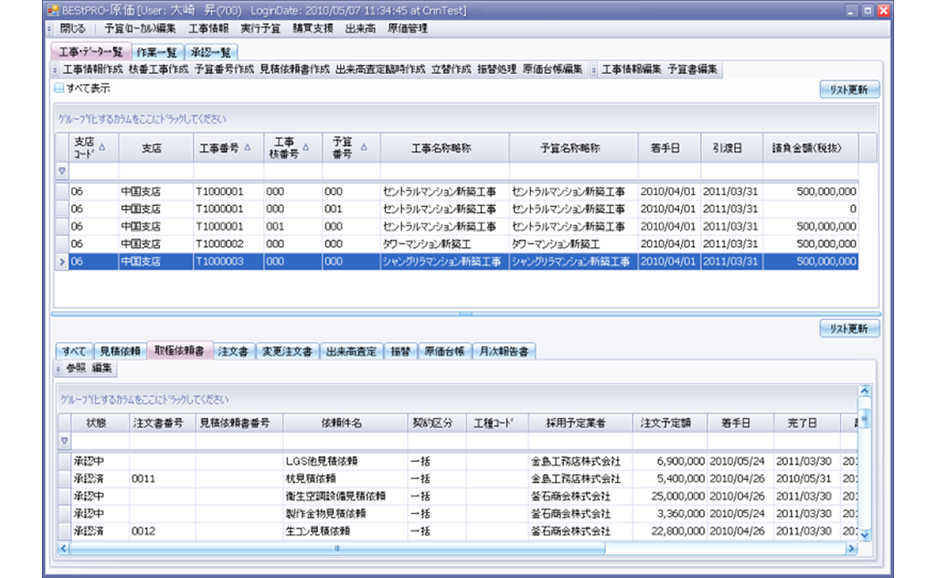Click the filter row icon in the 状態 grid
Image resolution: width=936 pixels, height=578 pixels.
[65, 440]
